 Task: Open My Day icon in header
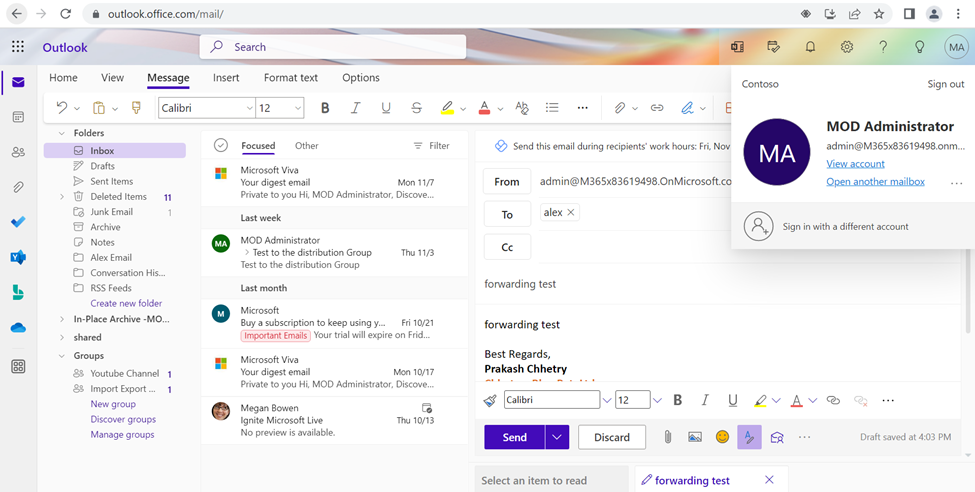773,47
